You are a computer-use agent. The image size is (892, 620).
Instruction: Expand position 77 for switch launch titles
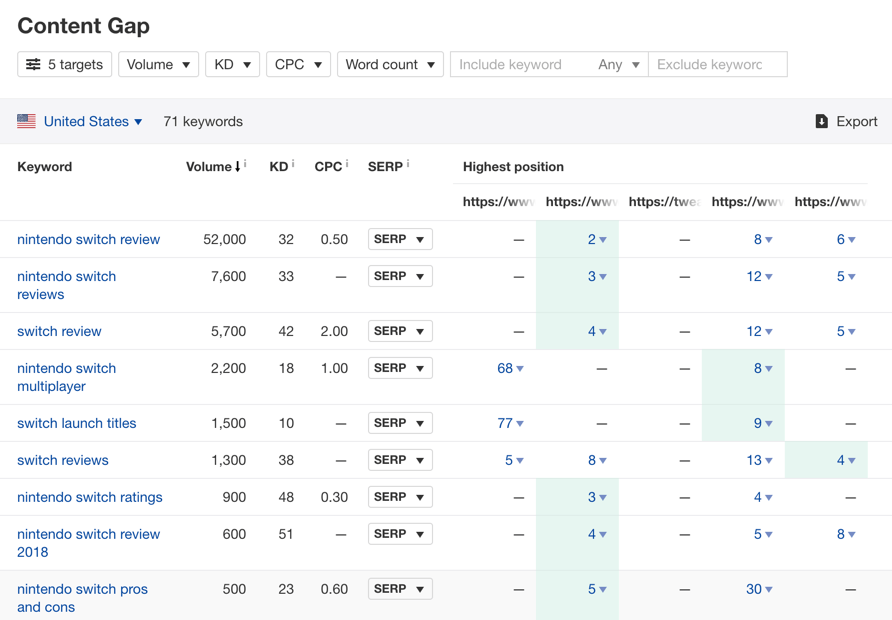click(x=510, y=423)
